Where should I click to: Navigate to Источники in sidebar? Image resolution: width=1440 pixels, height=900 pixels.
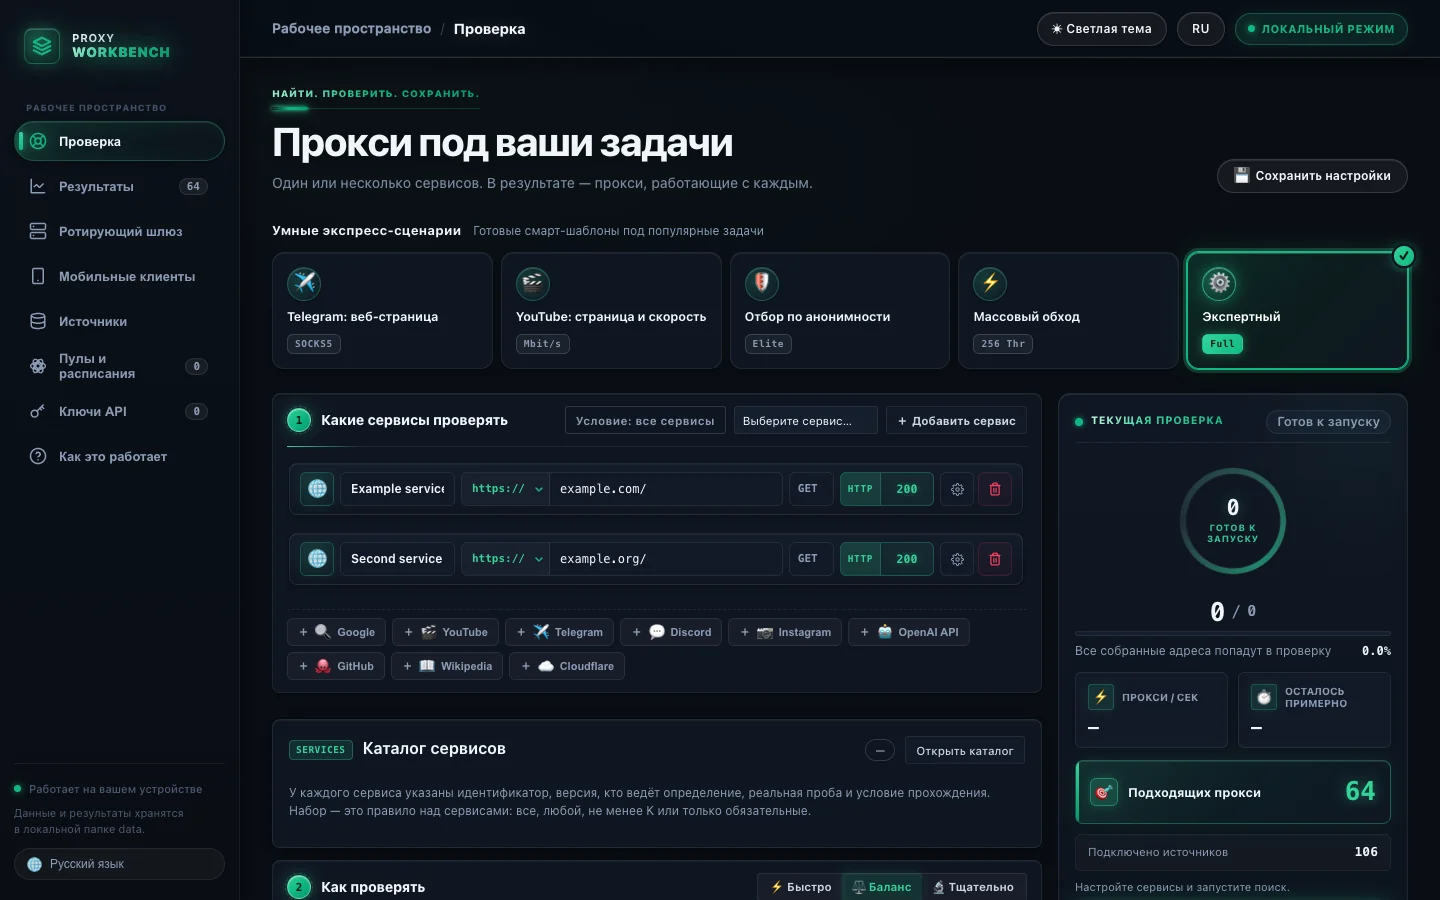coord(119,321)
